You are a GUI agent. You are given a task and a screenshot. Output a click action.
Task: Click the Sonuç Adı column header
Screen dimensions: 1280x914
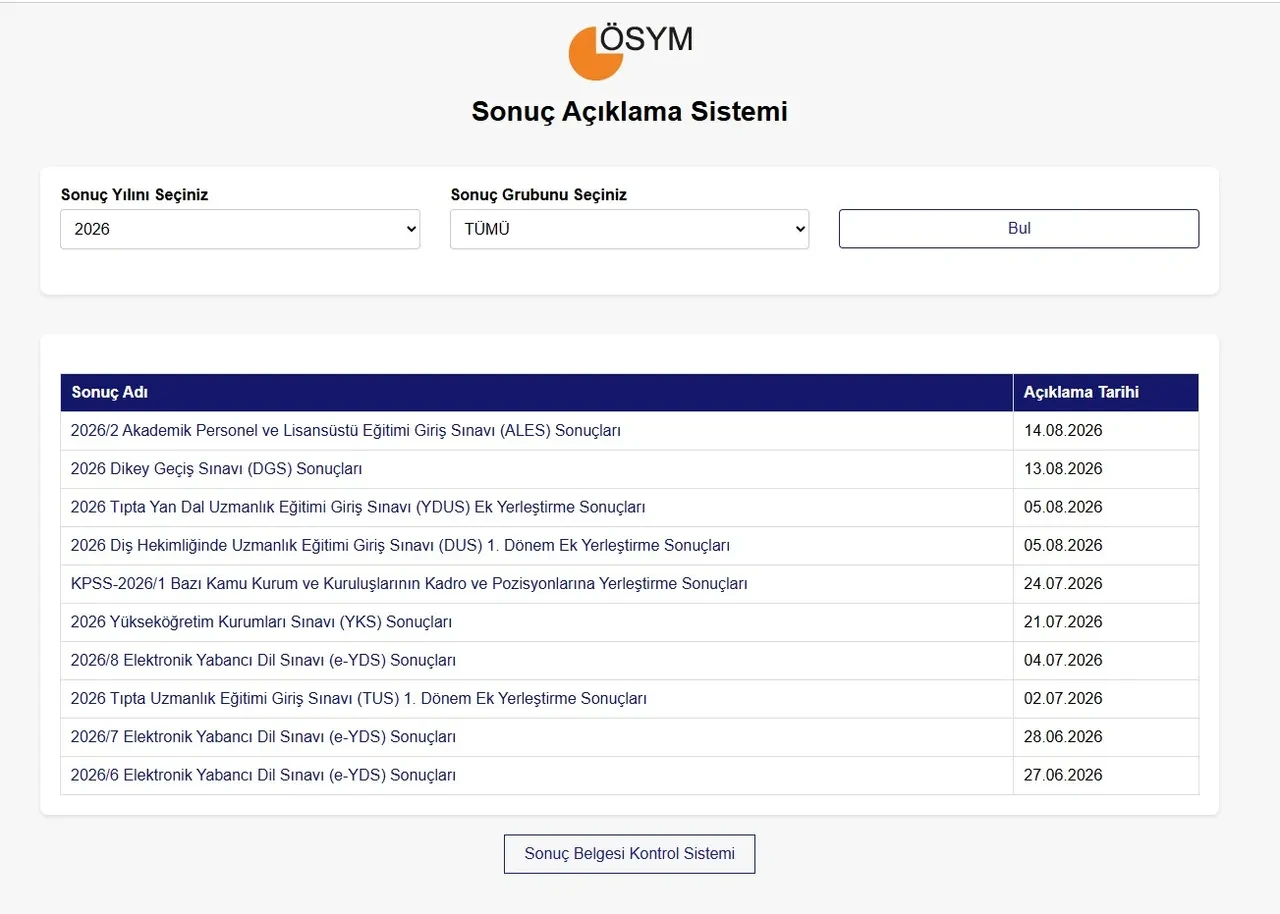[x=537, y=393]
